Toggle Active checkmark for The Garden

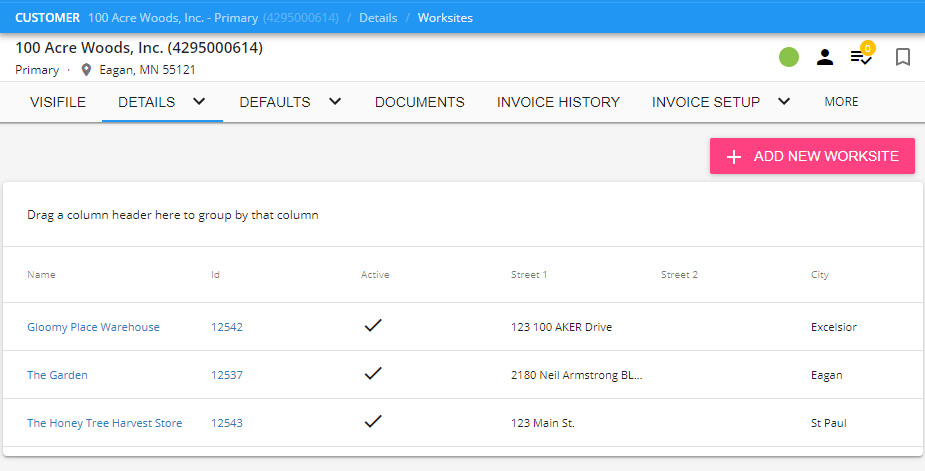tap(374, 374)
